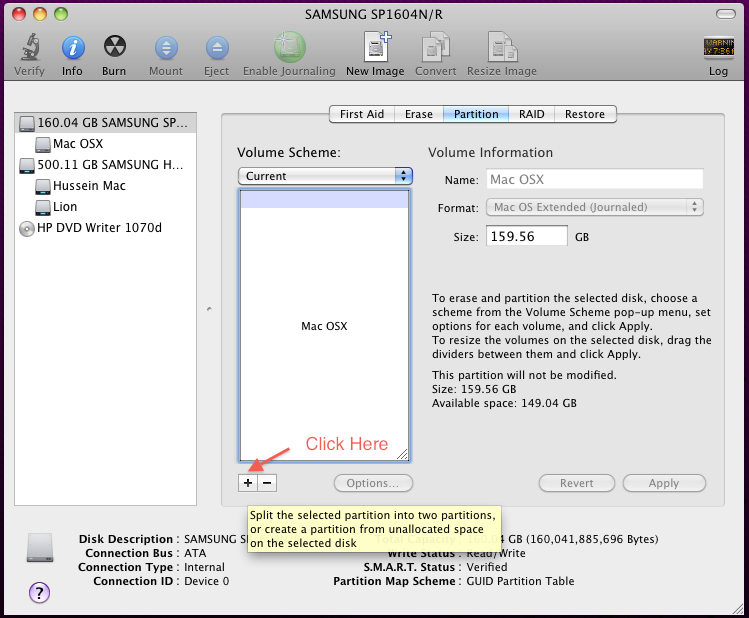
Task: Click the Eject toolbar icon
Action: tap(217, 48)
